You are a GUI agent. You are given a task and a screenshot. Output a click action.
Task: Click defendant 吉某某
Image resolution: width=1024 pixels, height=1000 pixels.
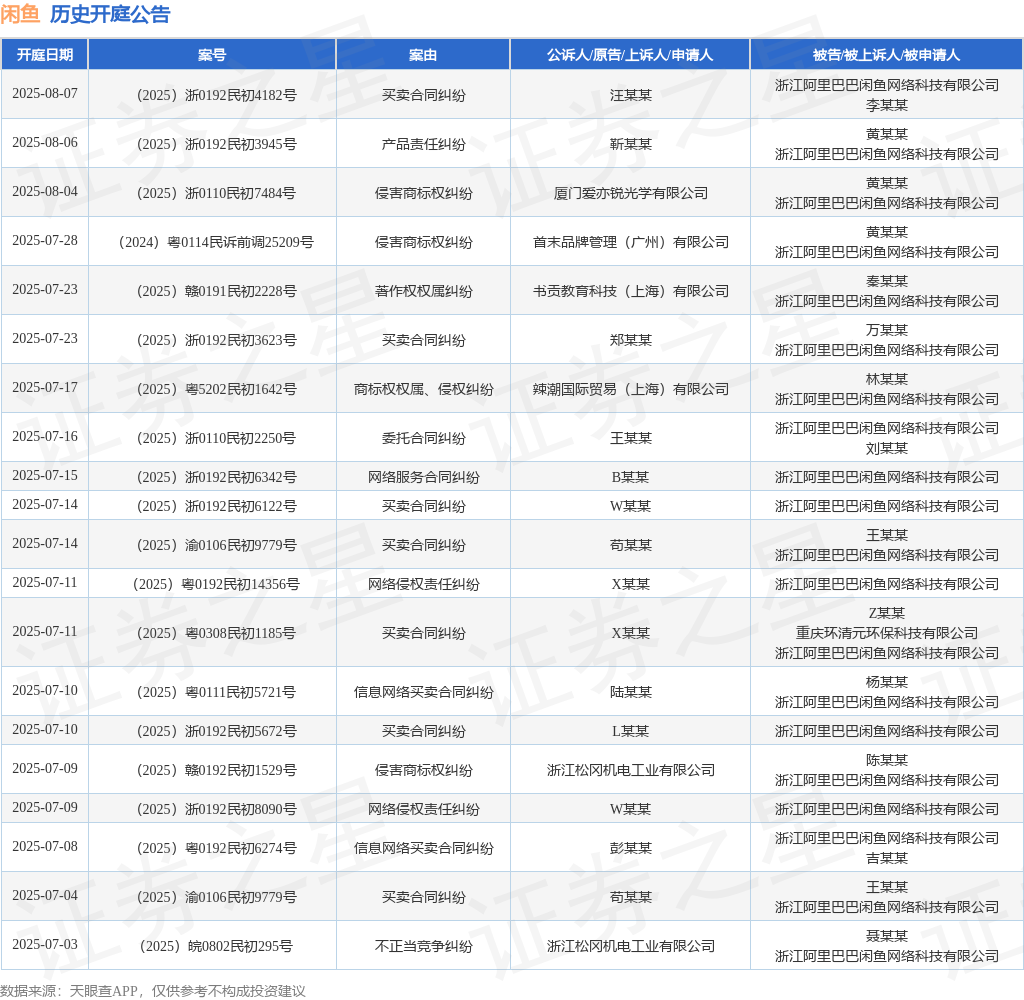(x=886, y=858)
